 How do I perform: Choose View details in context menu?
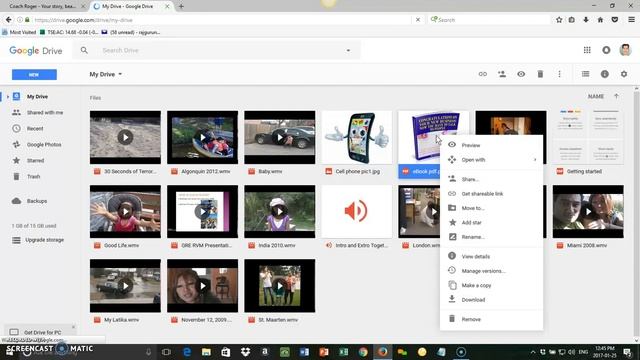pos(491,257)
